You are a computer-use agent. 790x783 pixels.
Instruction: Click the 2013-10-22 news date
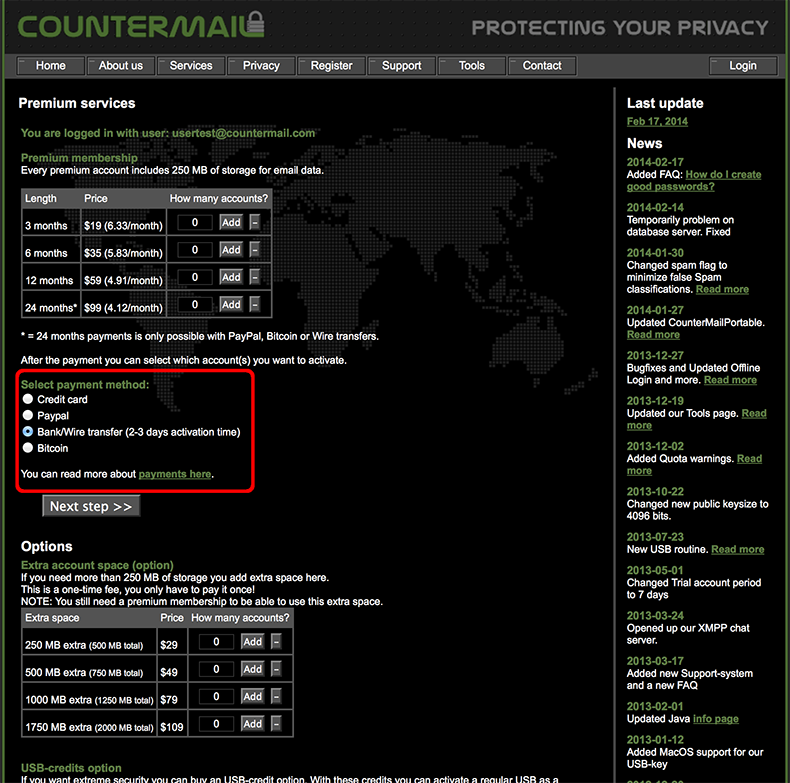coord(655,491)
